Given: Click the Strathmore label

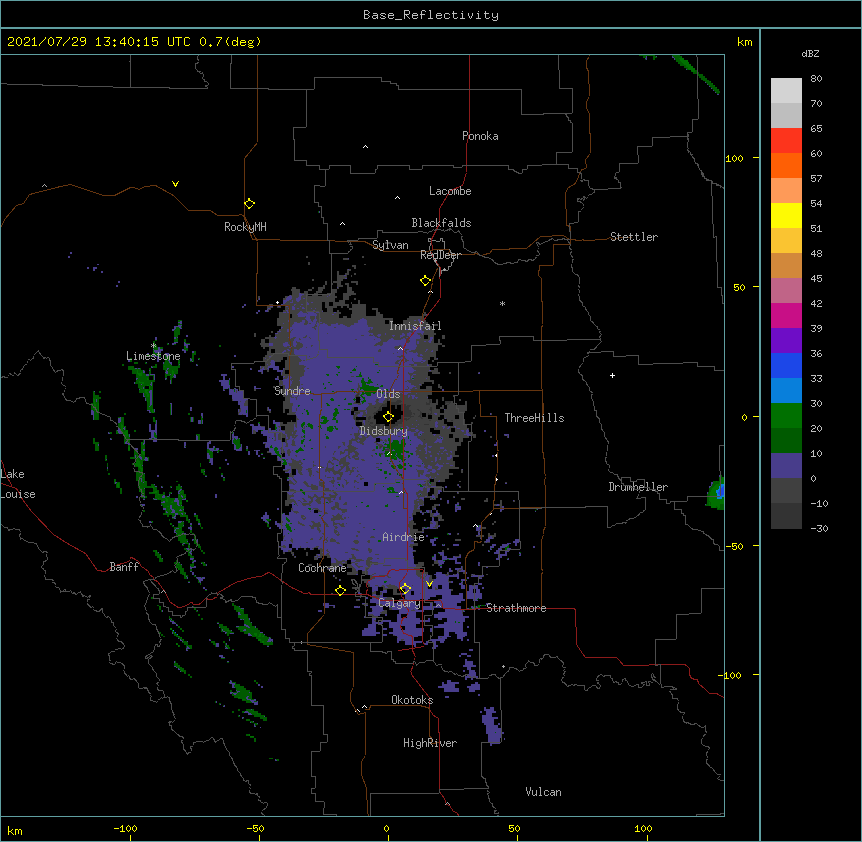Looking at the screenshot, I should pos(516,608).
